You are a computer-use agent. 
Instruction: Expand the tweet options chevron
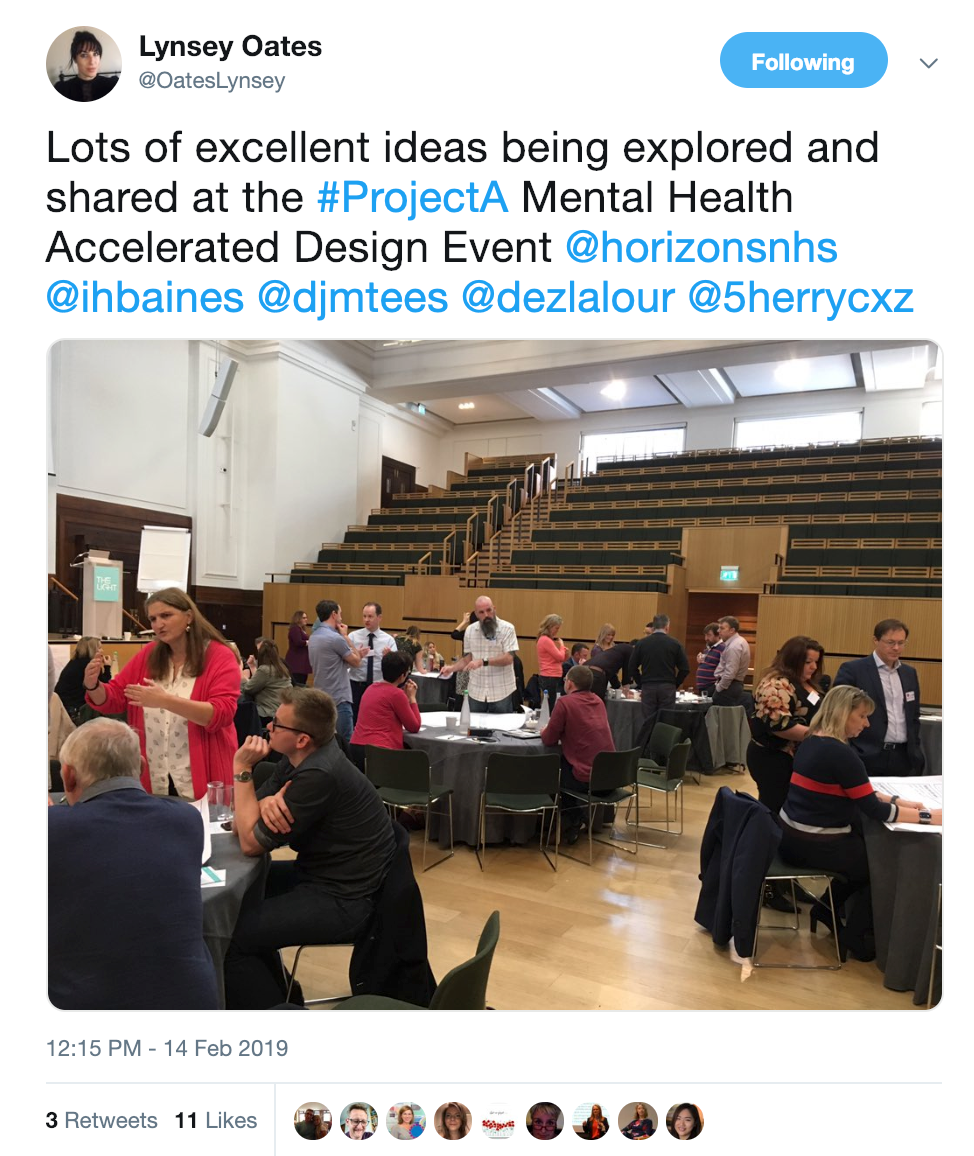[928, 63]
